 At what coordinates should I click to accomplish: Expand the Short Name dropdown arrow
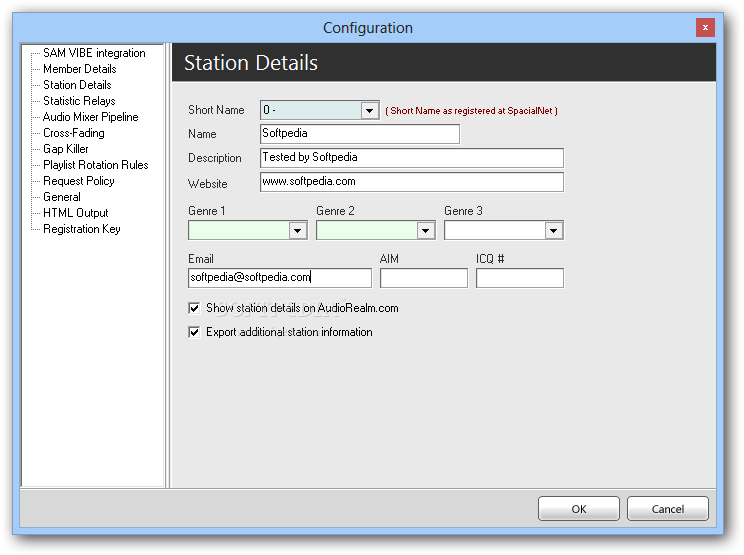pyautogui.click(x=369, y=111)
